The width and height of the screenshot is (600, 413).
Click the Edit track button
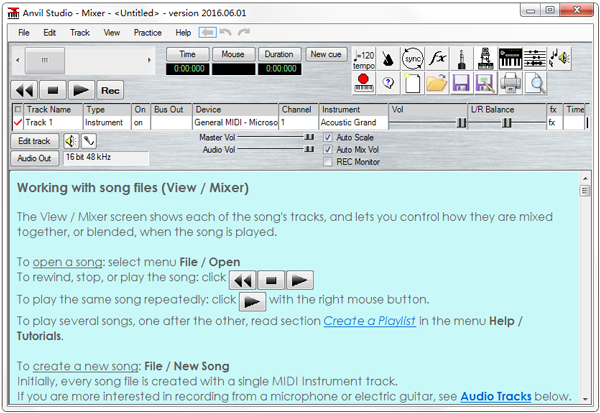pos(34,141)
